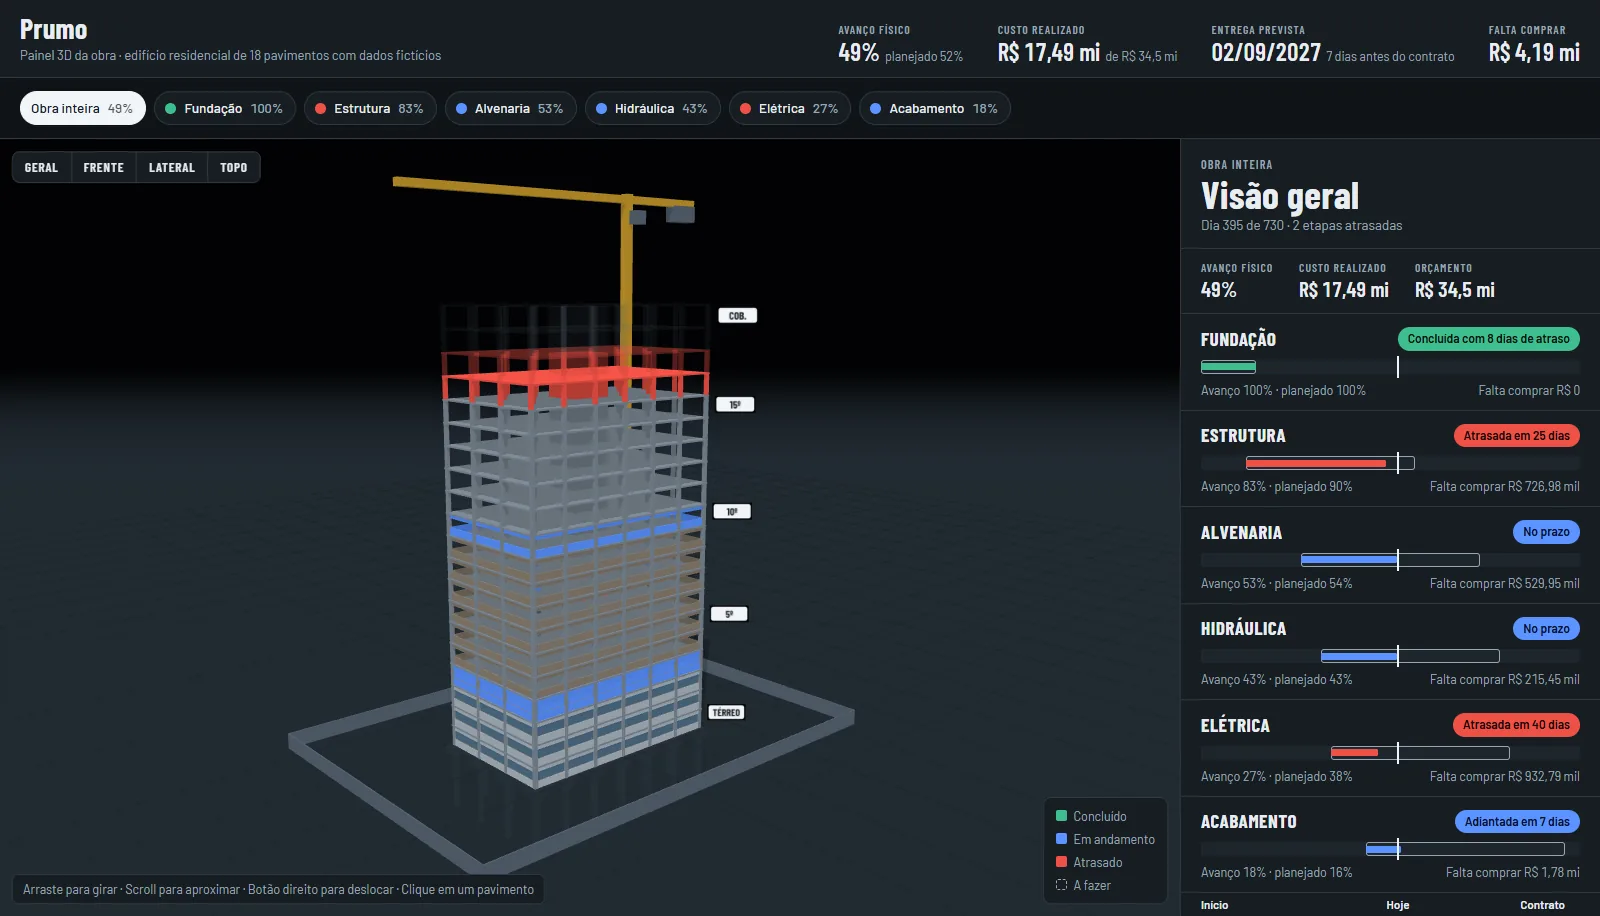Click the Elétrica progress bar
Screen dimensions: 1600x916
pos(1390,752)
